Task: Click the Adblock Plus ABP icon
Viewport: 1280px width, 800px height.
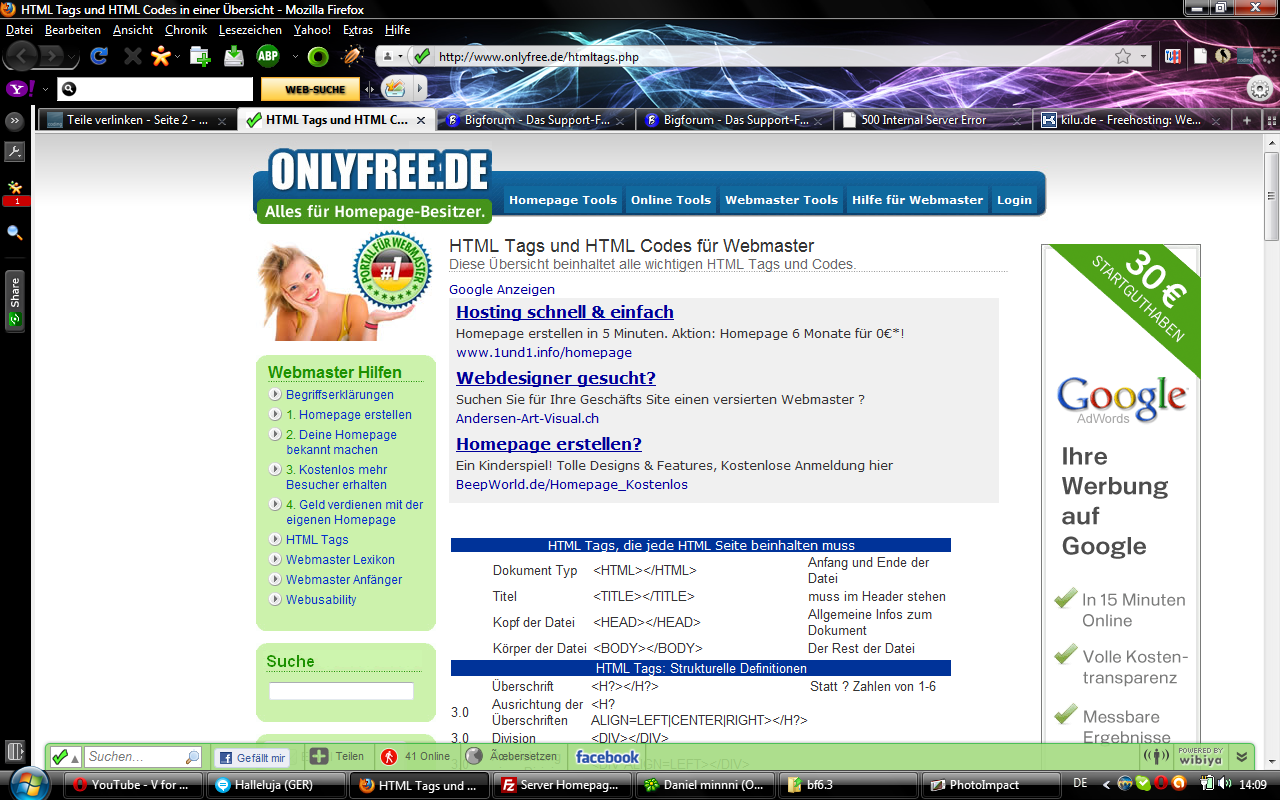Action: [268, 56]
